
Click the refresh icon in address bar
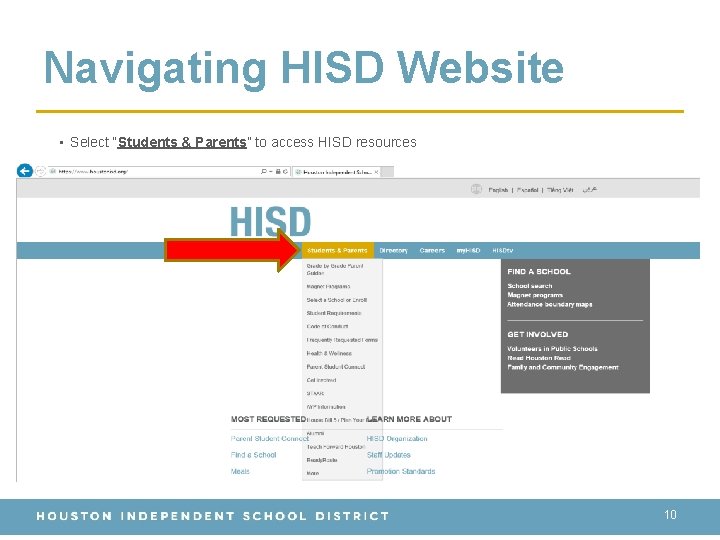[x=285, y=171]
